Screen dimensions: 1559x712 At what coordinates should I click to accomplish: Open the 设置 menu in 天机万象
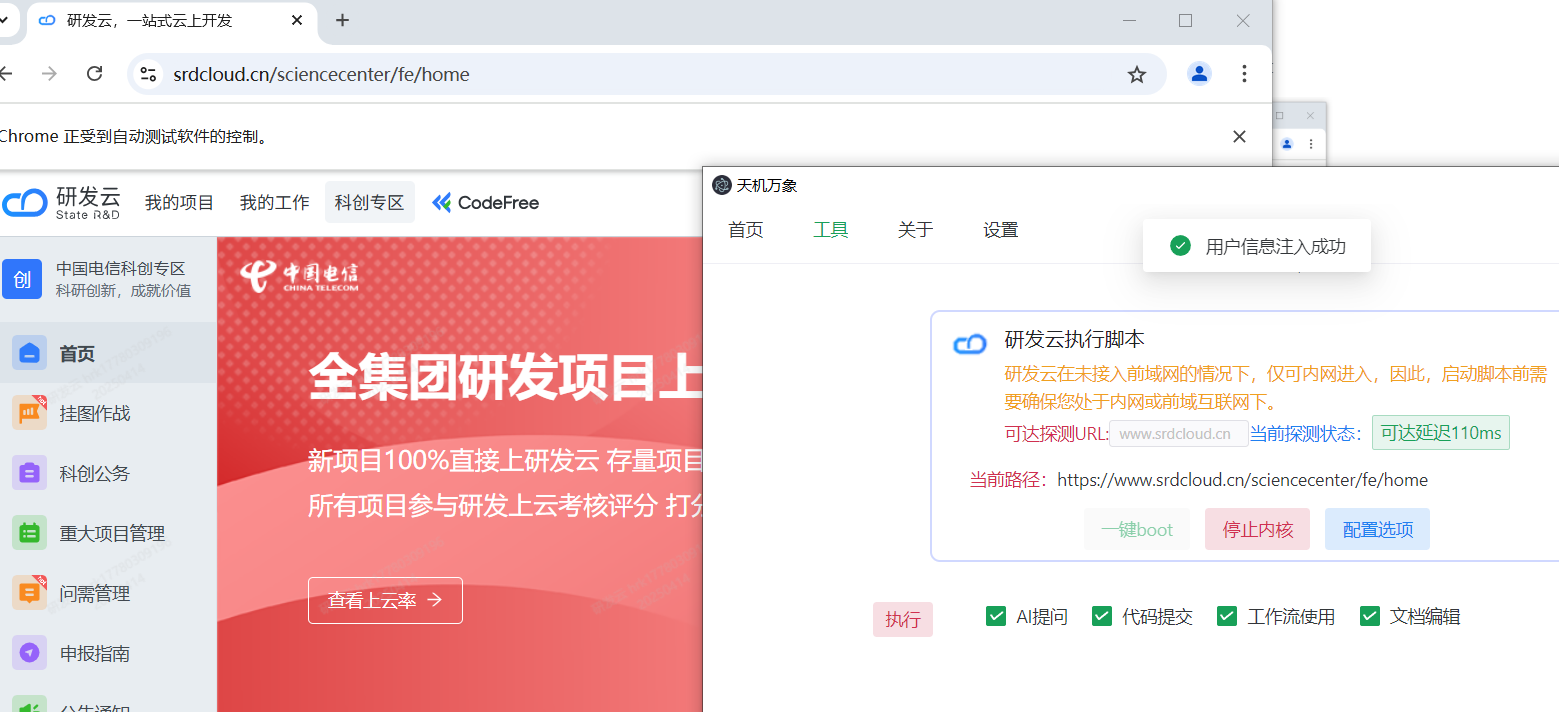click(1000, 230)
